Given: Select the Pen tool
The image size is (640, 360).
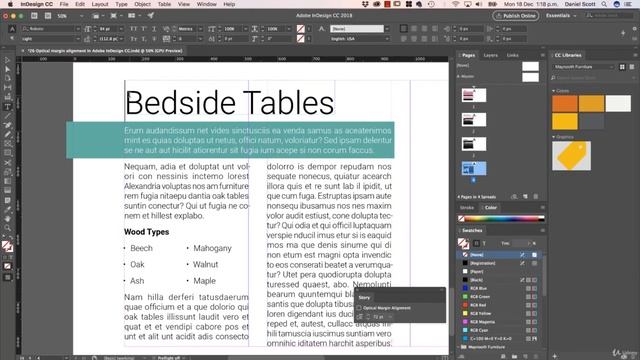Looking at the screenshot, I should click(7, 125).
